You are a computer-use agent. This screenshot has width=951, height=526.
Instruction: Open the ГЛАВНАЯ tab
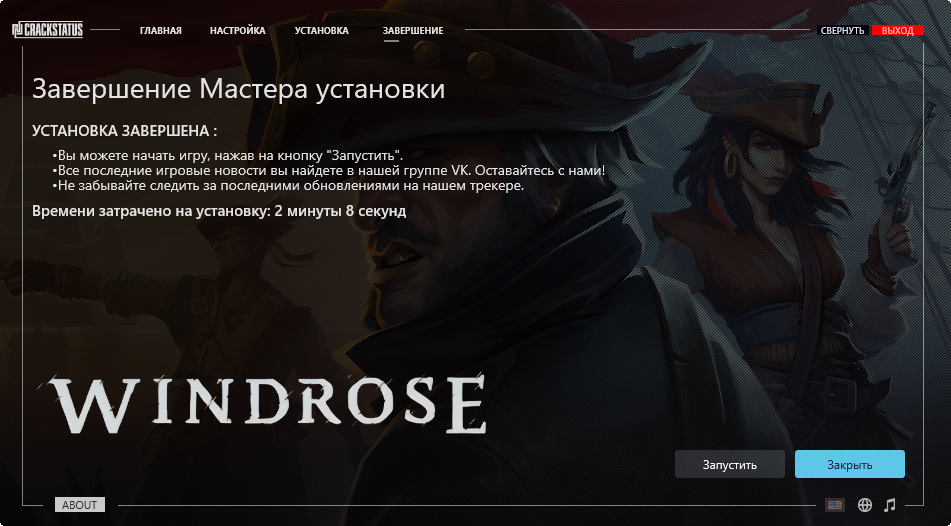[x=161, y=30]
